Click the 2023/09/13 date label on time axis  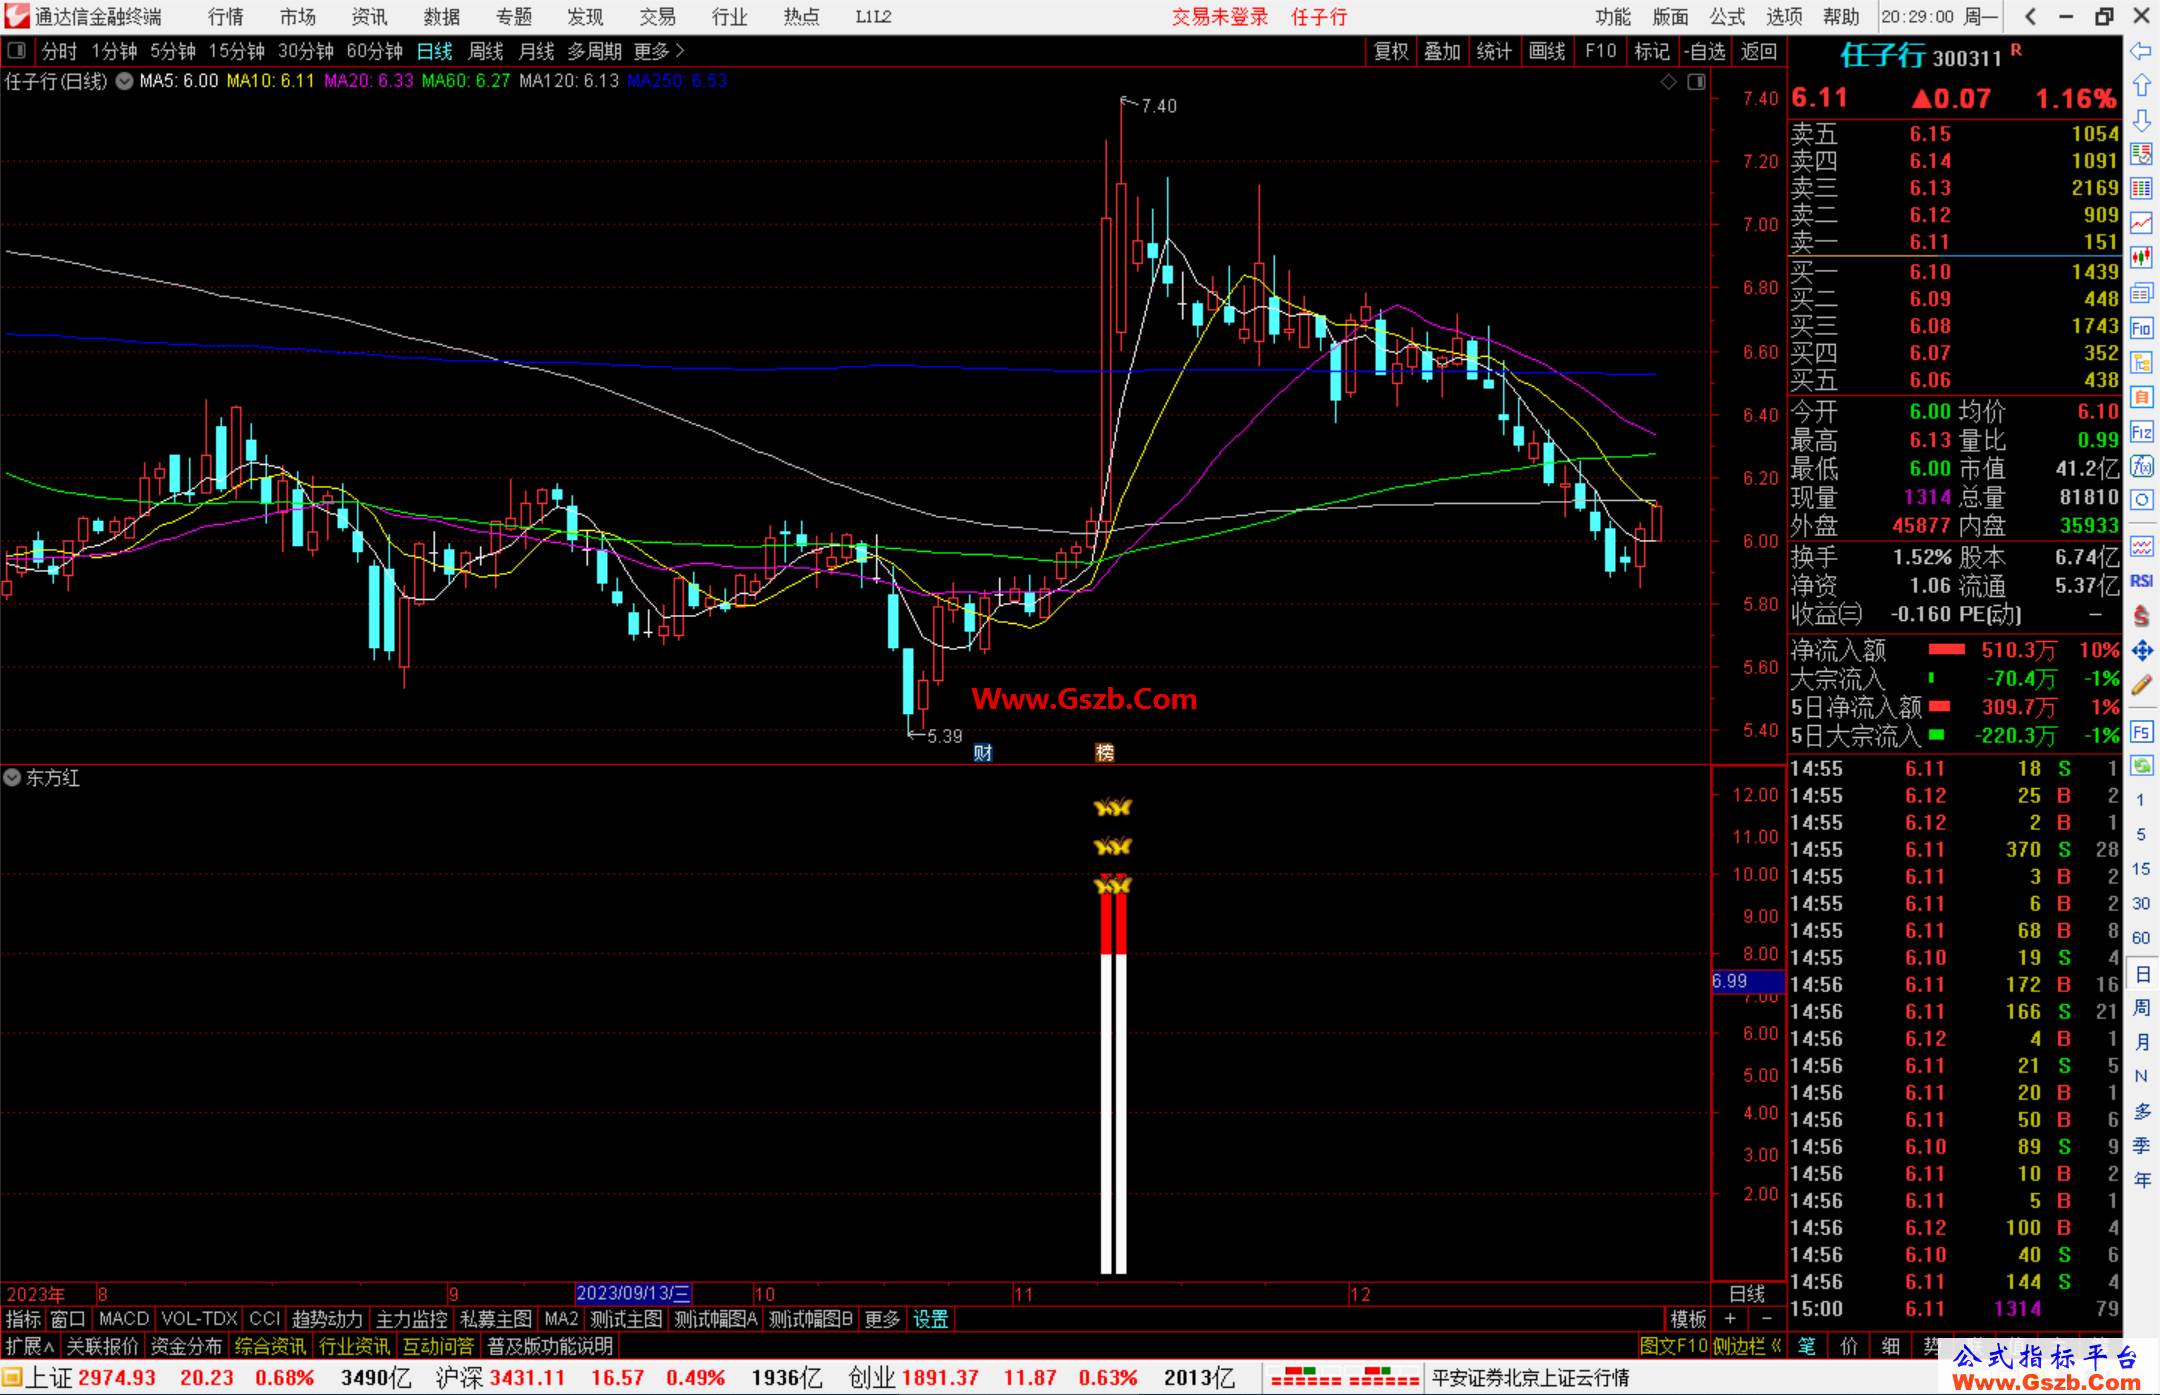point(633,1294)
